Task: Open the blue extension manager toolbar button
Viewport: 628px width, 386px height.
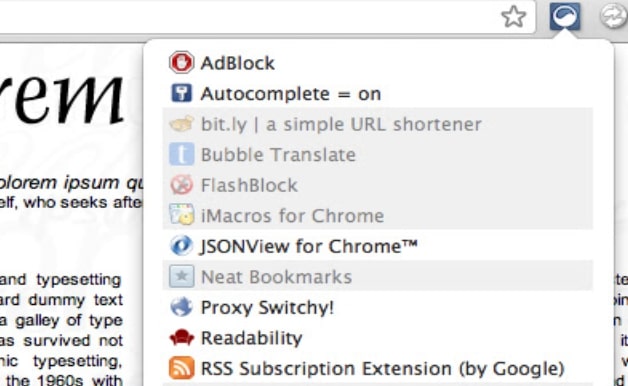Action: point(565,16)
